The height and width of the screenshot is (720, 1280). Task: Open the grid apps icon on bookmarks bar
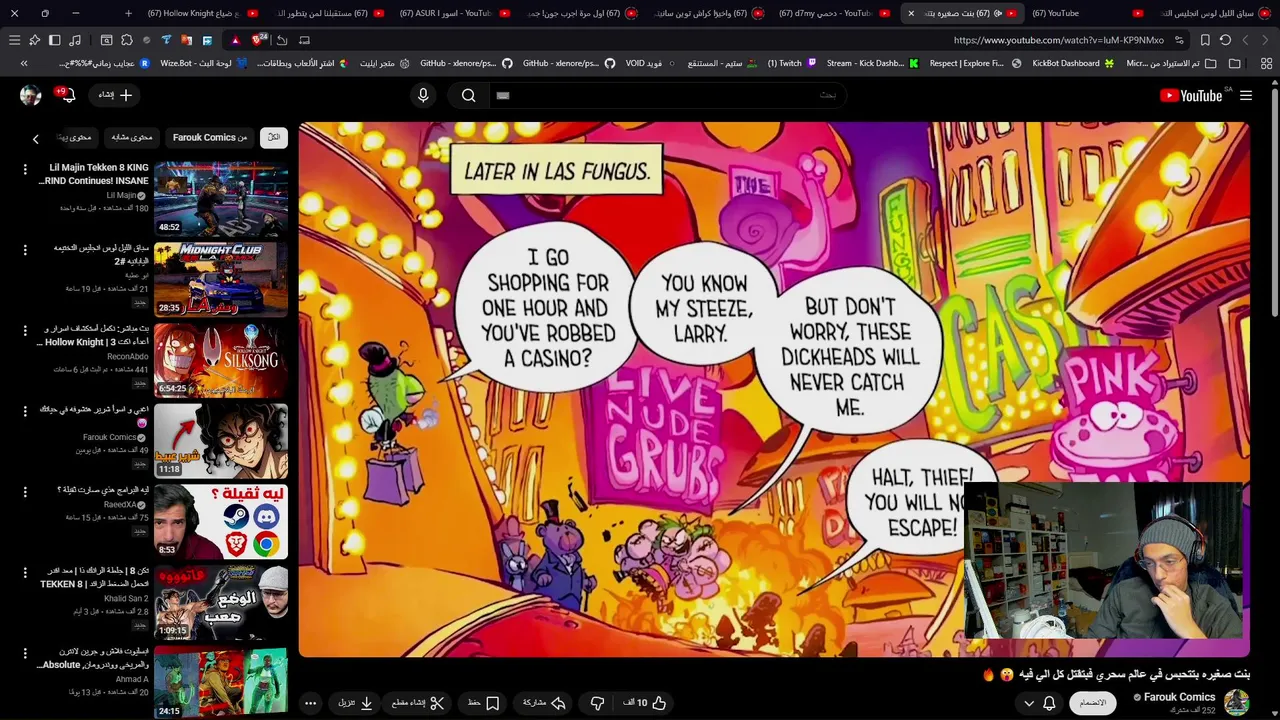1266,63
